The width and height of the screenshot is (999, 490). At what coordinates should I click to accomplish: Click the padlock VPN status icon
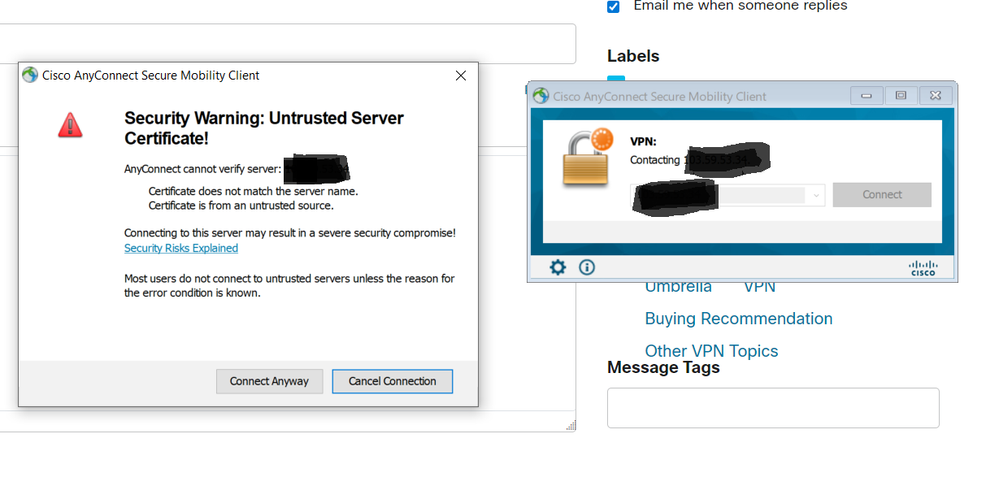coord(587,157)
